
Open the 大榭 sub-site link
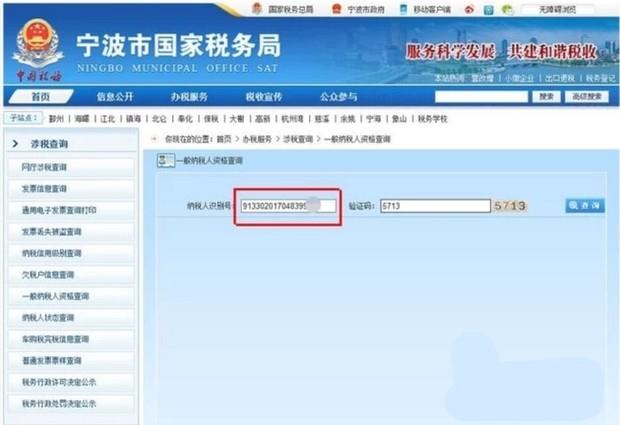point(237,119)
